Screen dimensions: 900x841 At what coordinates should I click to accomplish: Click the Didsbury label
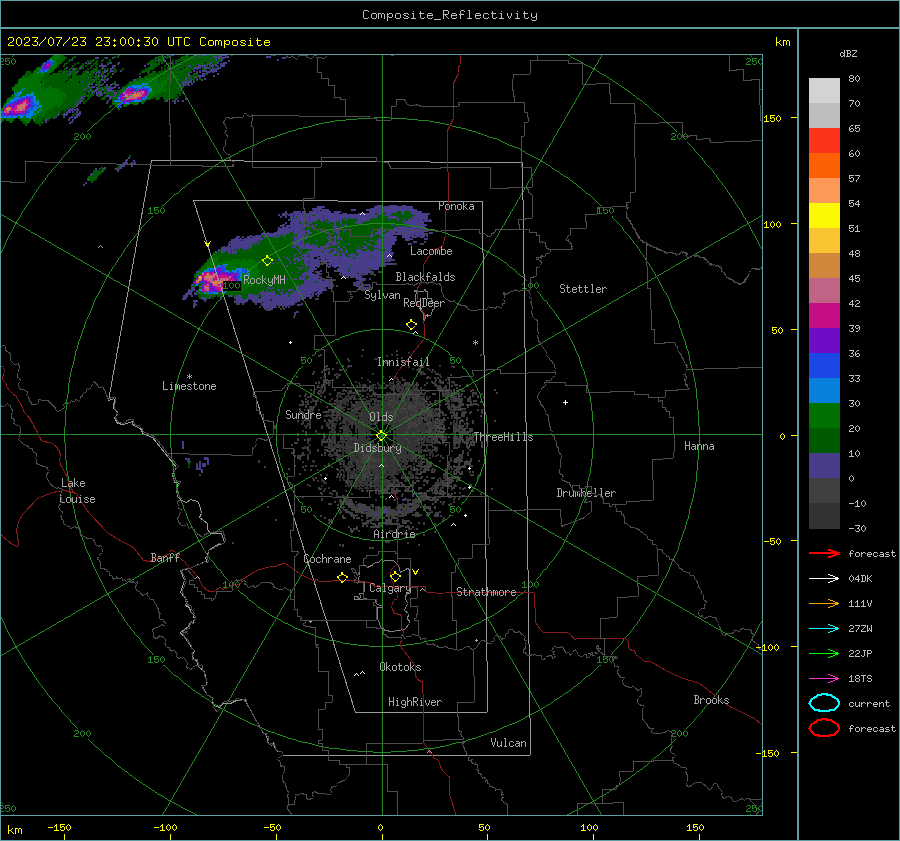coord(377,448)
